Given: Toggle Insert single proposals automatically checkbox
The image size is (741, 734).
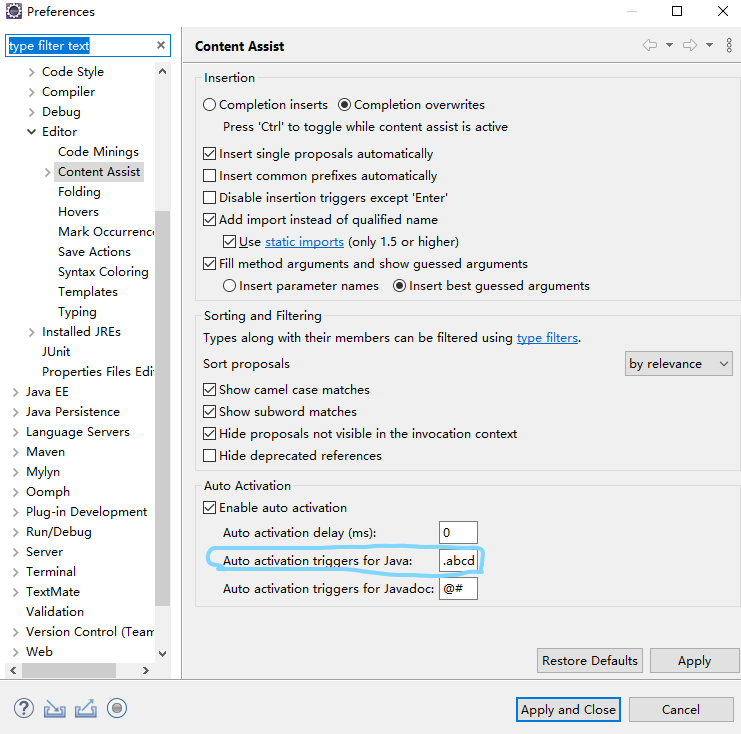Looking at the screenshot, I should 209,154.
